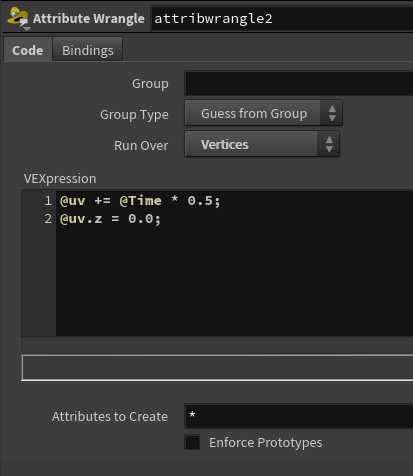Click on code line 1 with @Time
The image size is (413, 476).
click(x=140, y=201)
